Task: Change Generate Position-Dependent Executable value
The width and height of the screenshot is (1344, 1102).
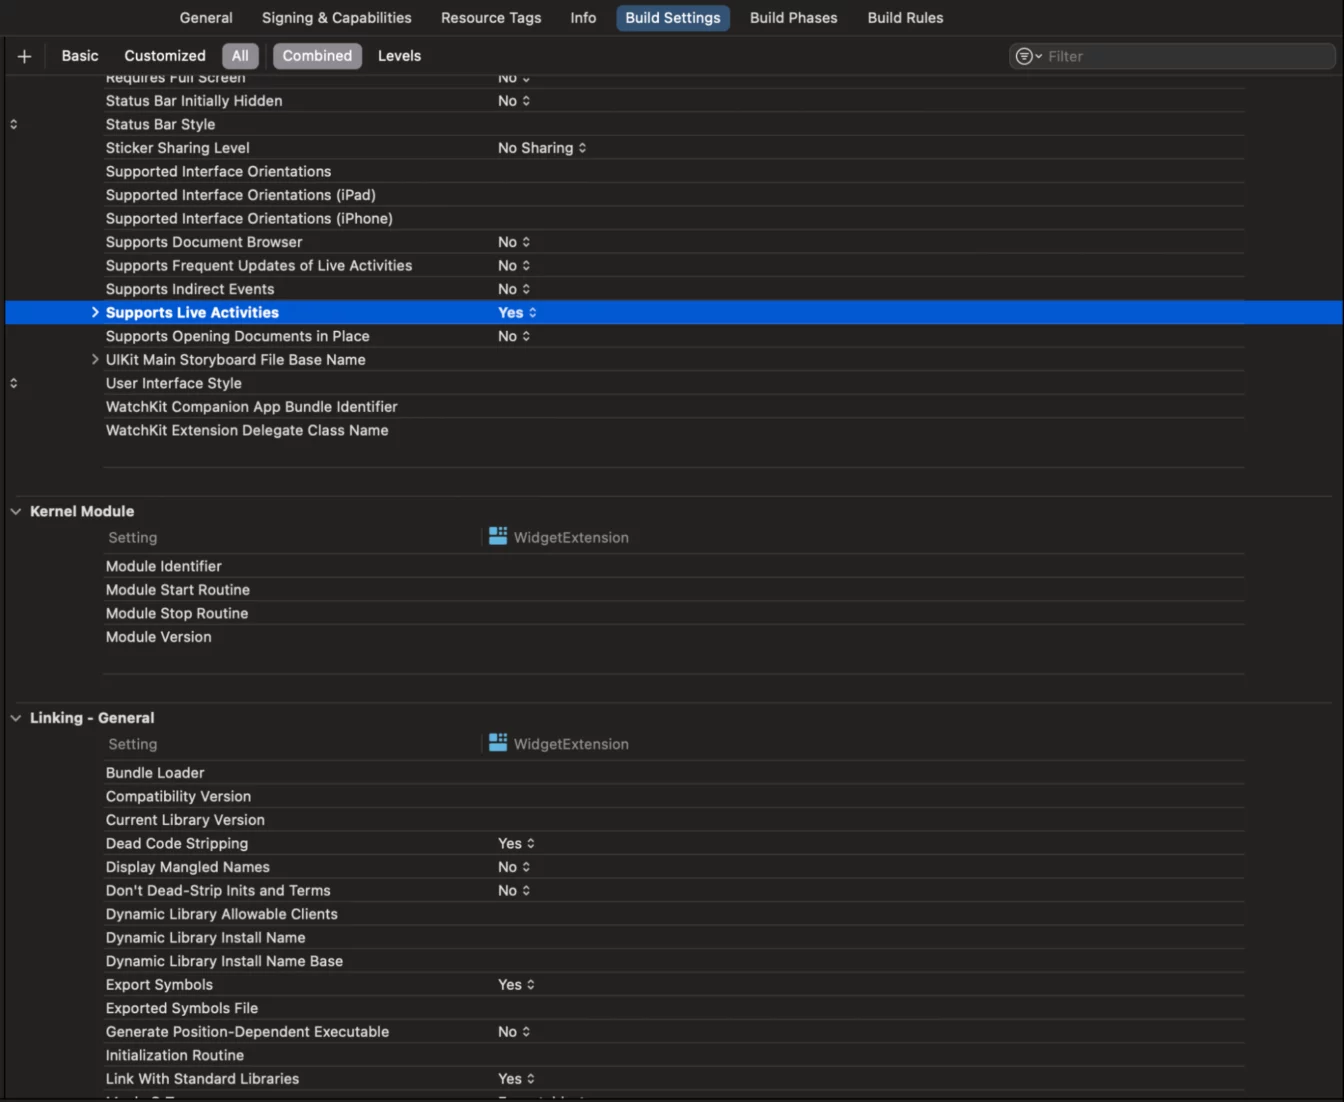Action: 514,1031
